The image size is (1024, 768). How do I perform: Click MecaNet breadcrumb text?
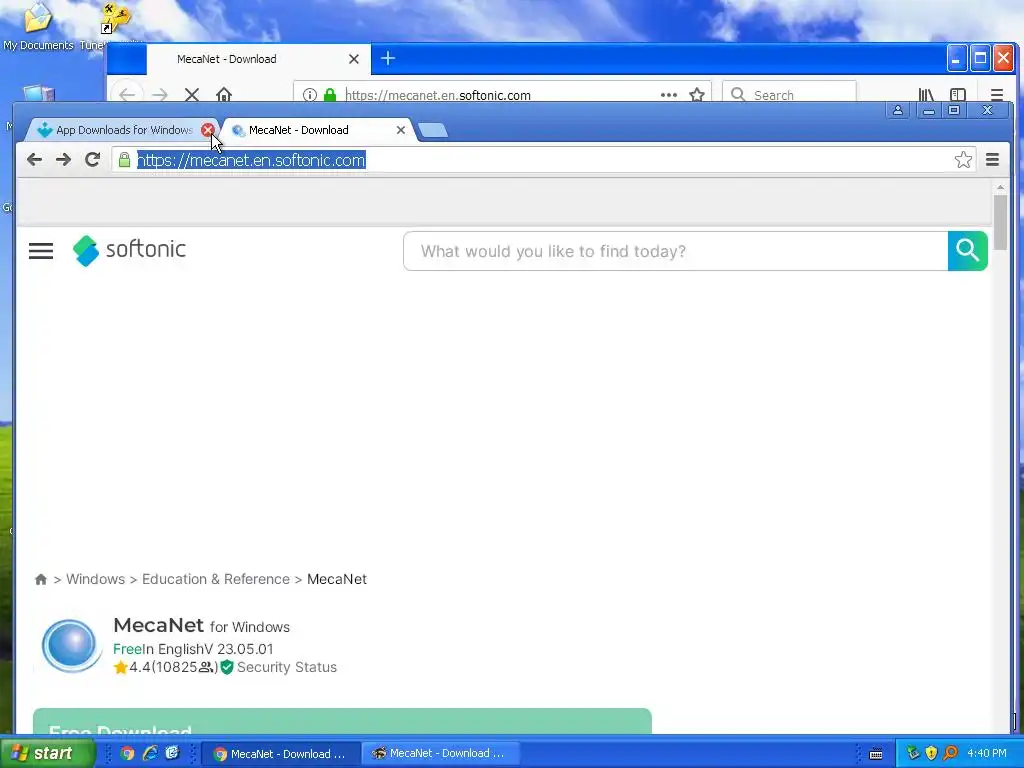coord(337,579)
